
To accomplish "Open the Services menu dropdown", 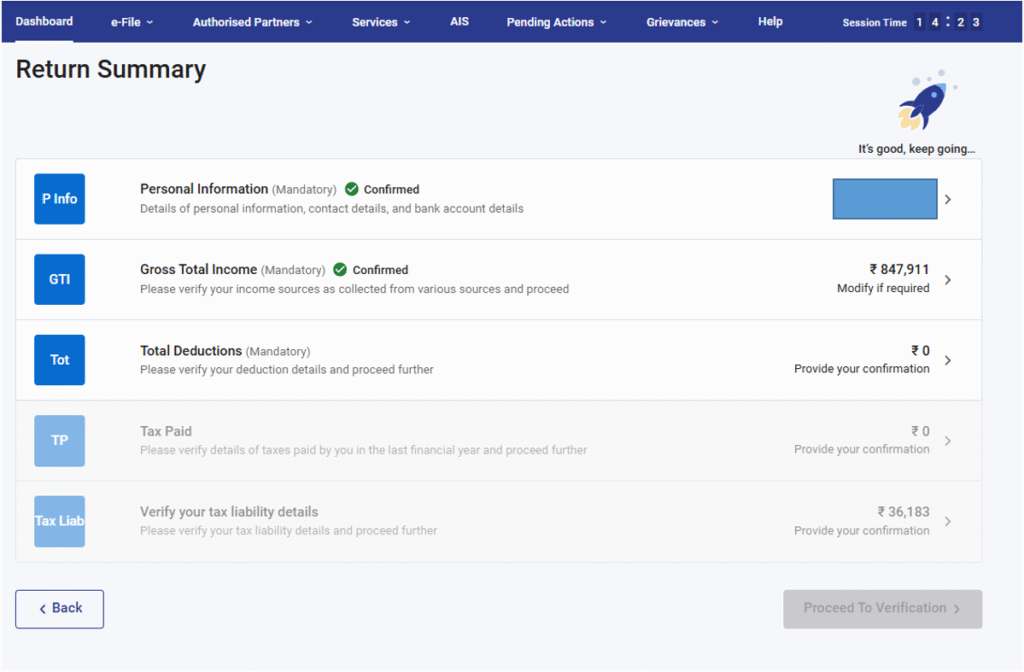I will tap(381, 22).
